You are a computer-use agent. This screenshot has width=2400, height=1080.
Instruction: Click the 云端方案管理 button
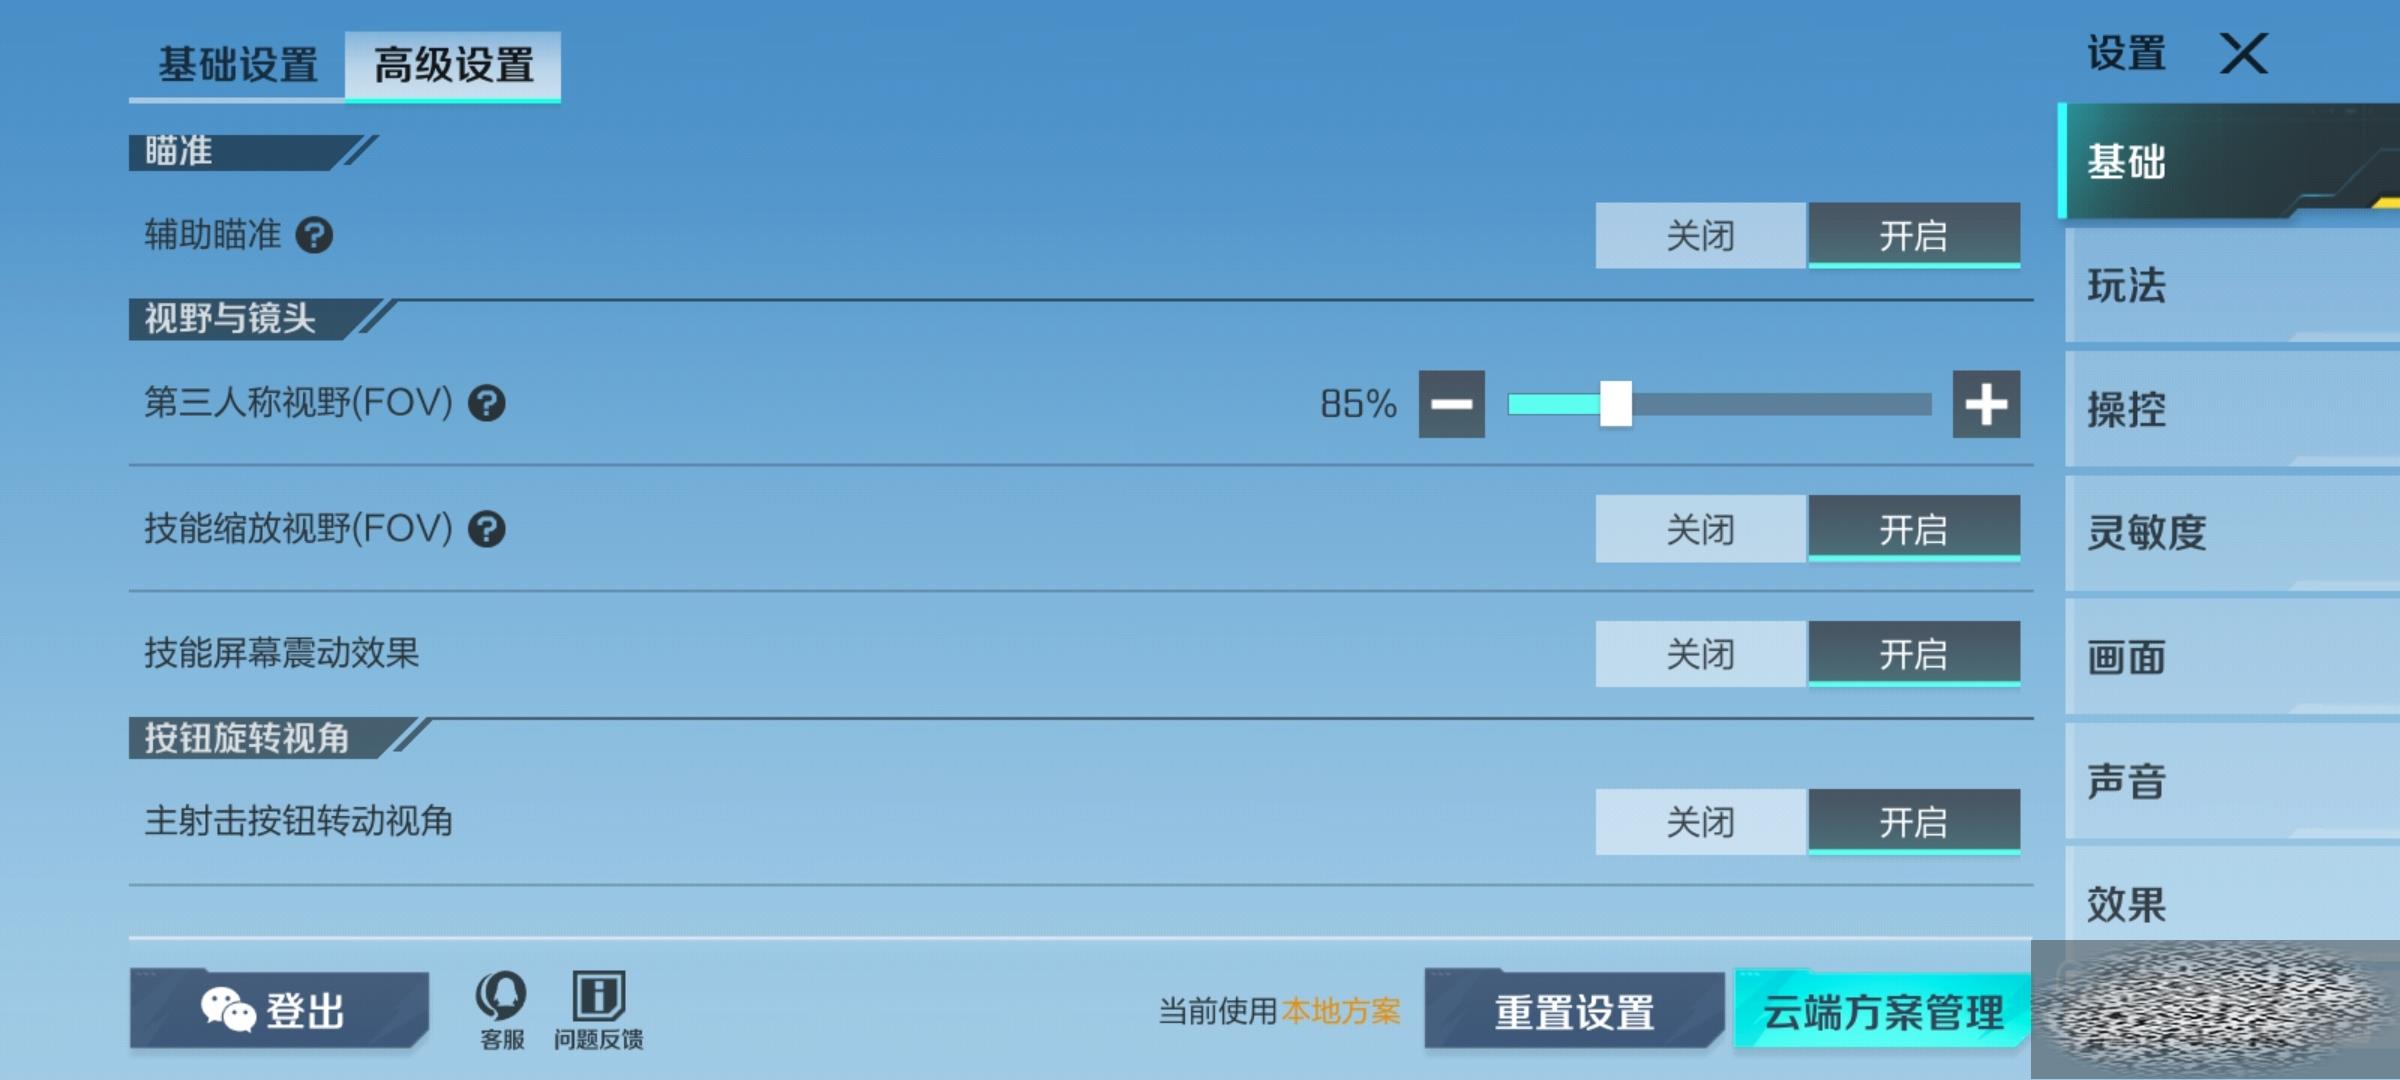point(1882,1011)
